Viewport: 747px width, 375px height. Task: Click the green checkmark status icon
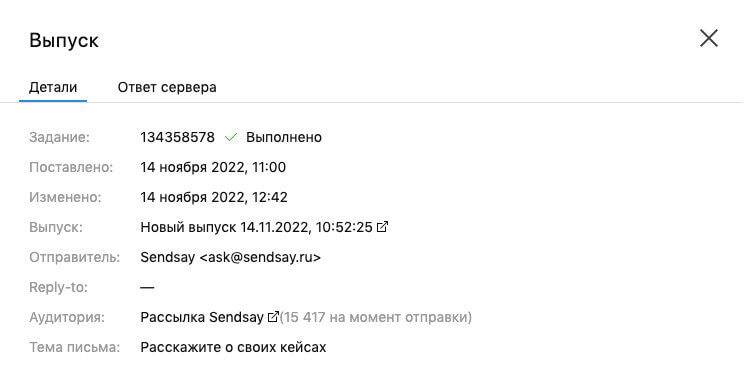[x=231, y=137]
